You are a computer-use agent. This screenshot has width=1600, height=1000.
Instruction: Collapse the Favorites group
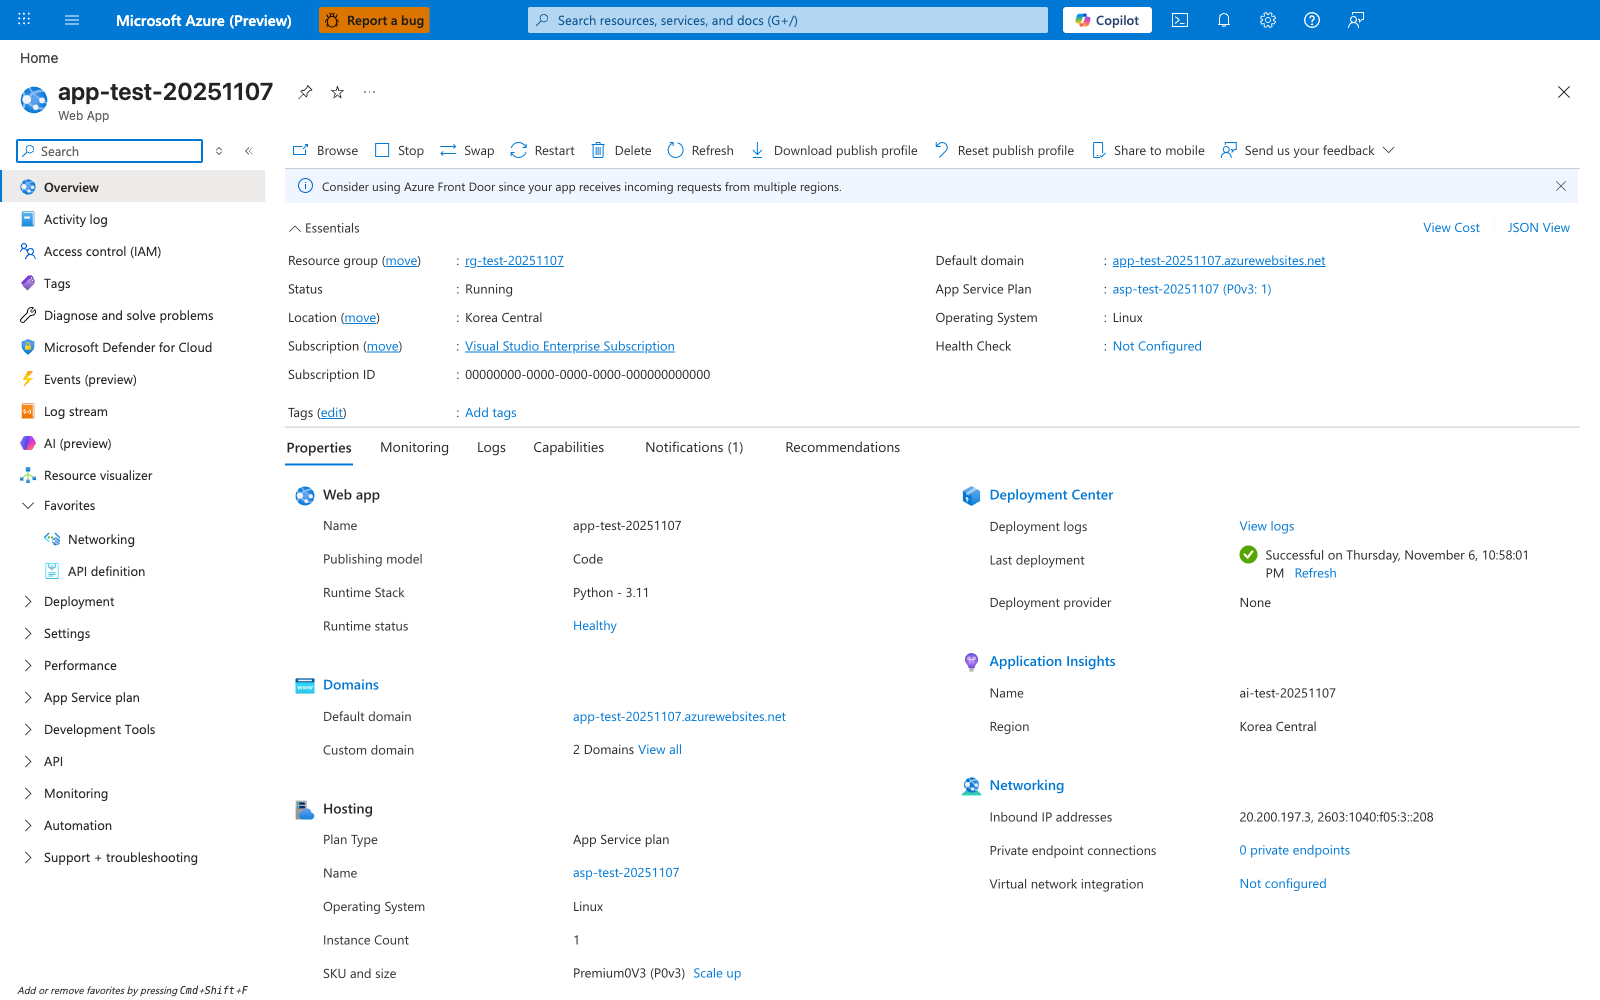click(28, 505)
